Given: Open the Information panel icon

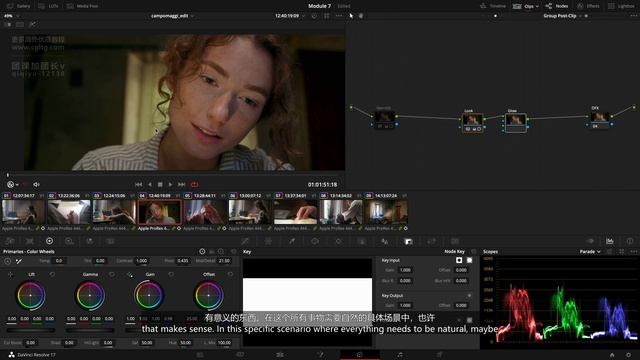Looking at the screenshot, I should coord(630,241).
